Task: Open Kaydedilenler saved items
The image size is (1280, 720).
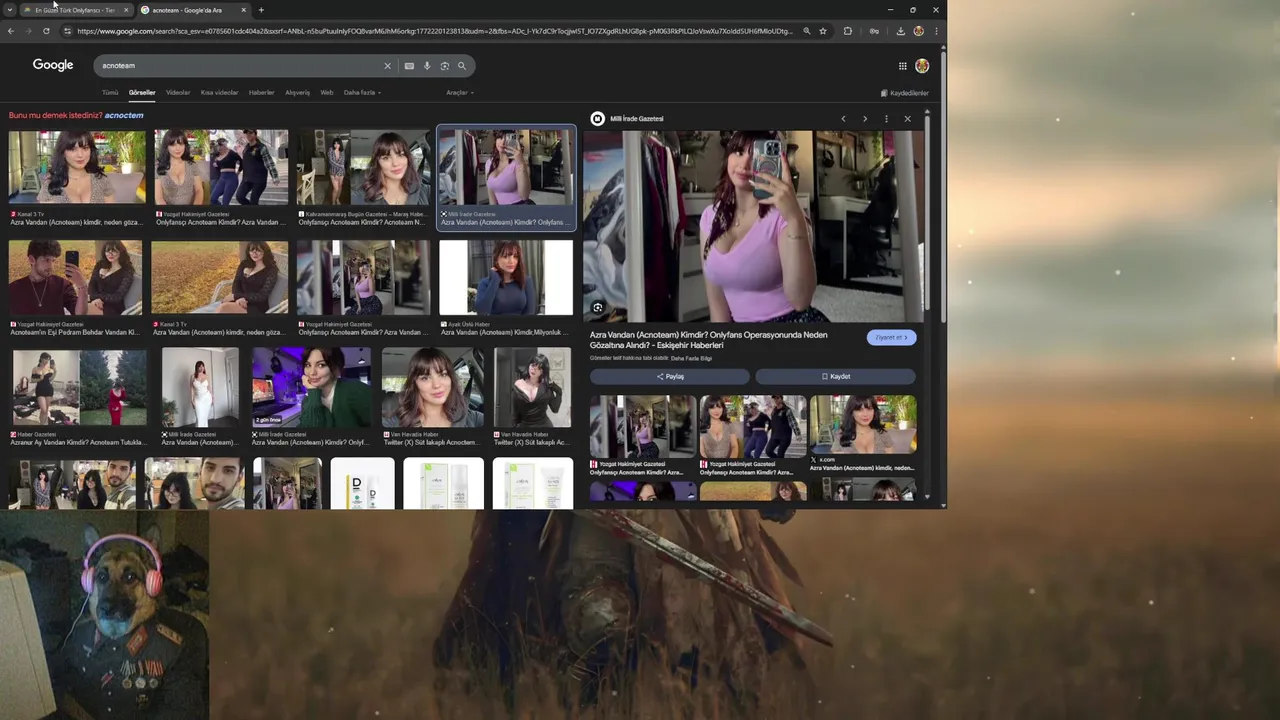Action: [x=905, y=93]
